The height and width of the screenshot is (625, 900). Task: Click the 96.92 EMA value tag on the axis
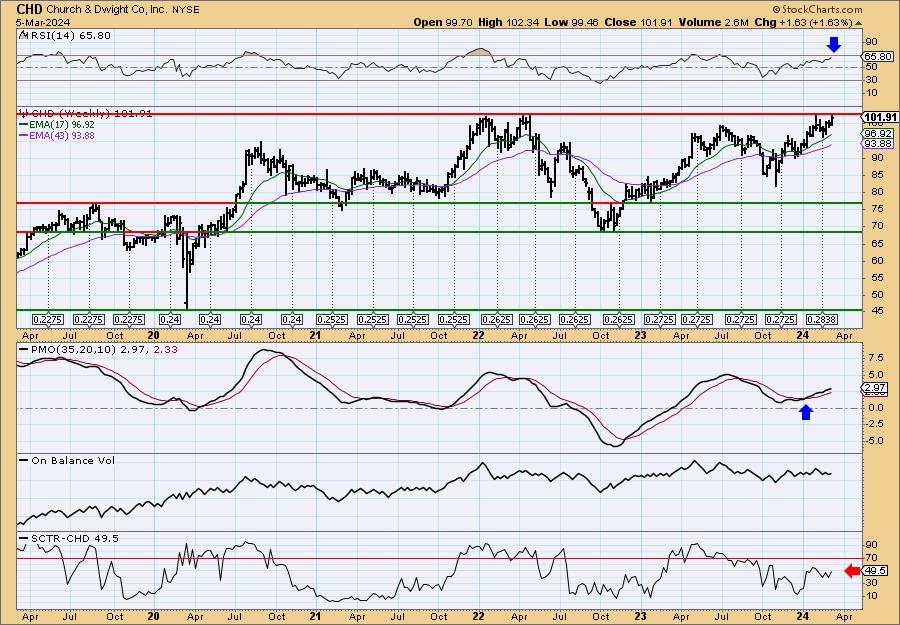tap(878, 133)
